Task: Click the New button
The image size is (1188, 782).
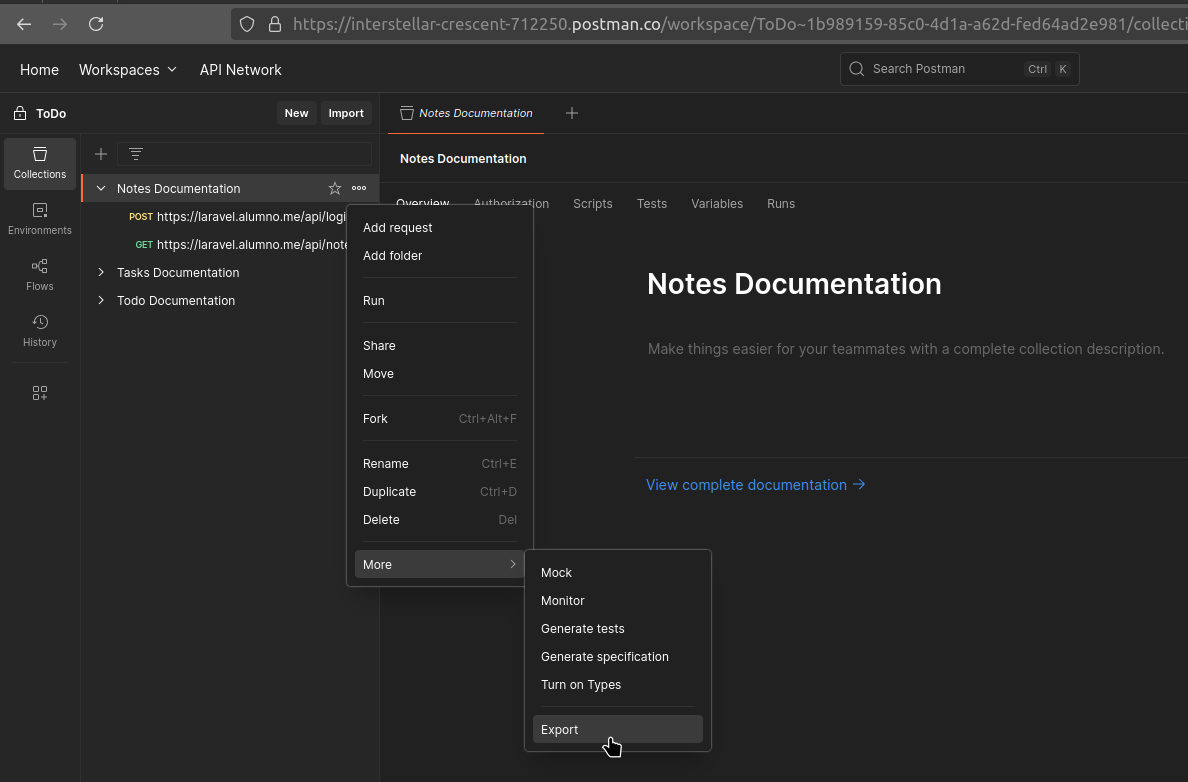Action: click(x=296, y=113)
